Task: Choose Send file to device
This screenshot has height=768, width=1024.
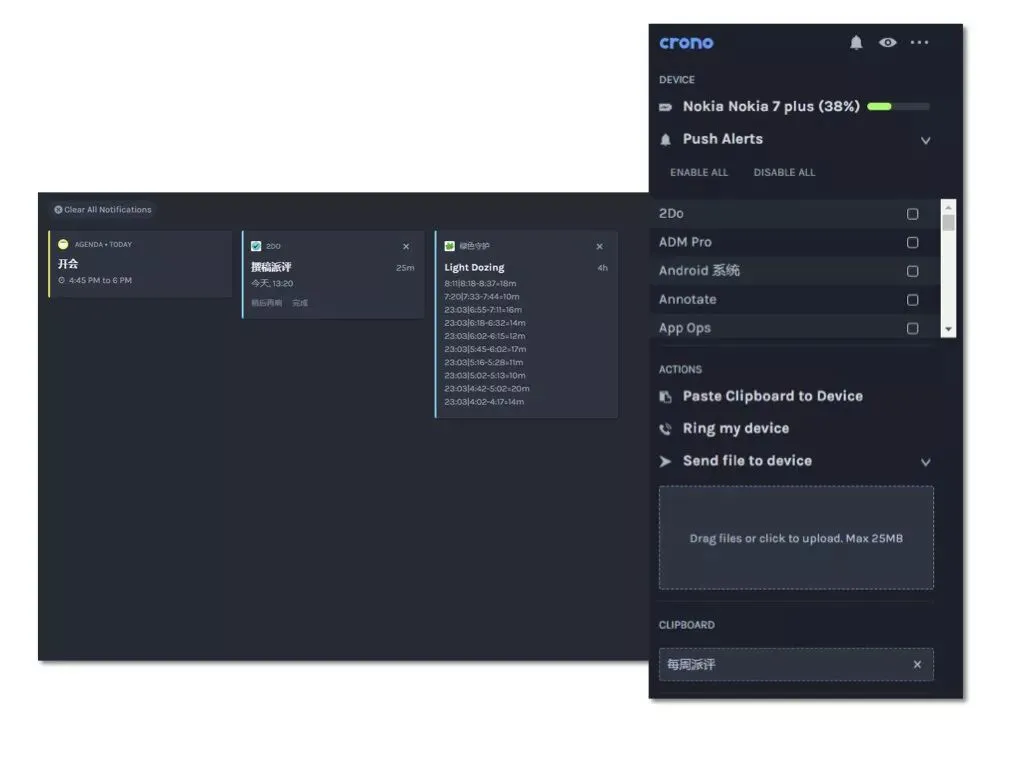Action: [747, 461]
